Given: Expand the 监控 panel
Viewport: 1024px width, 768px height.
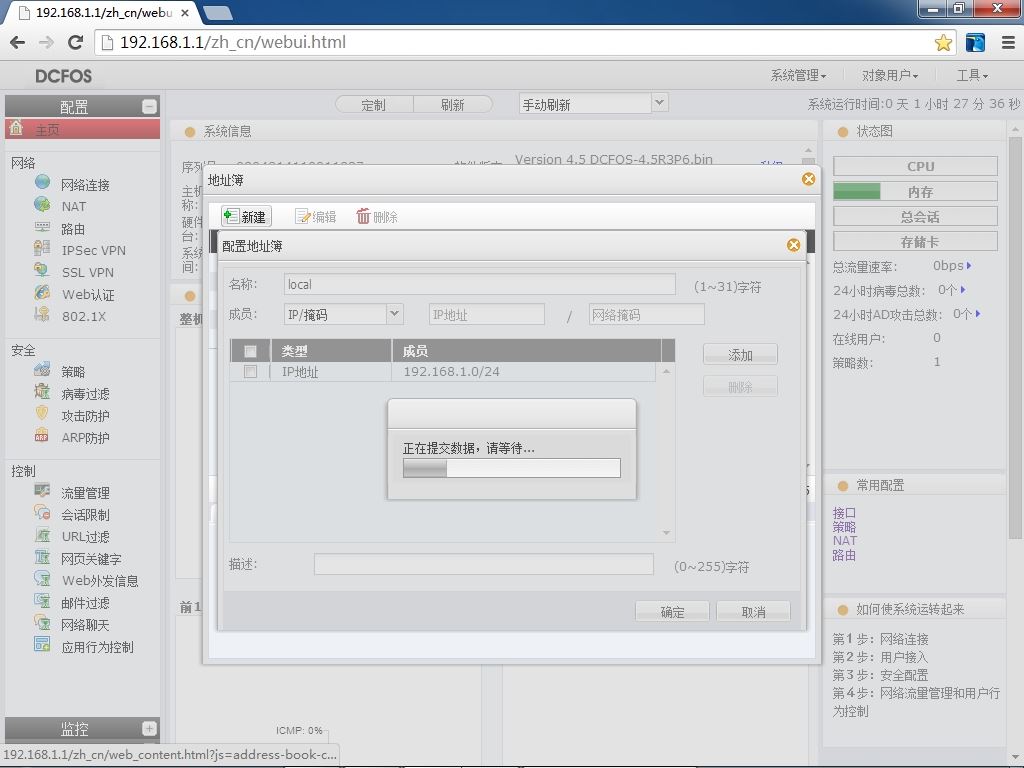Looking at the screenshot, I should pos(149,728).
